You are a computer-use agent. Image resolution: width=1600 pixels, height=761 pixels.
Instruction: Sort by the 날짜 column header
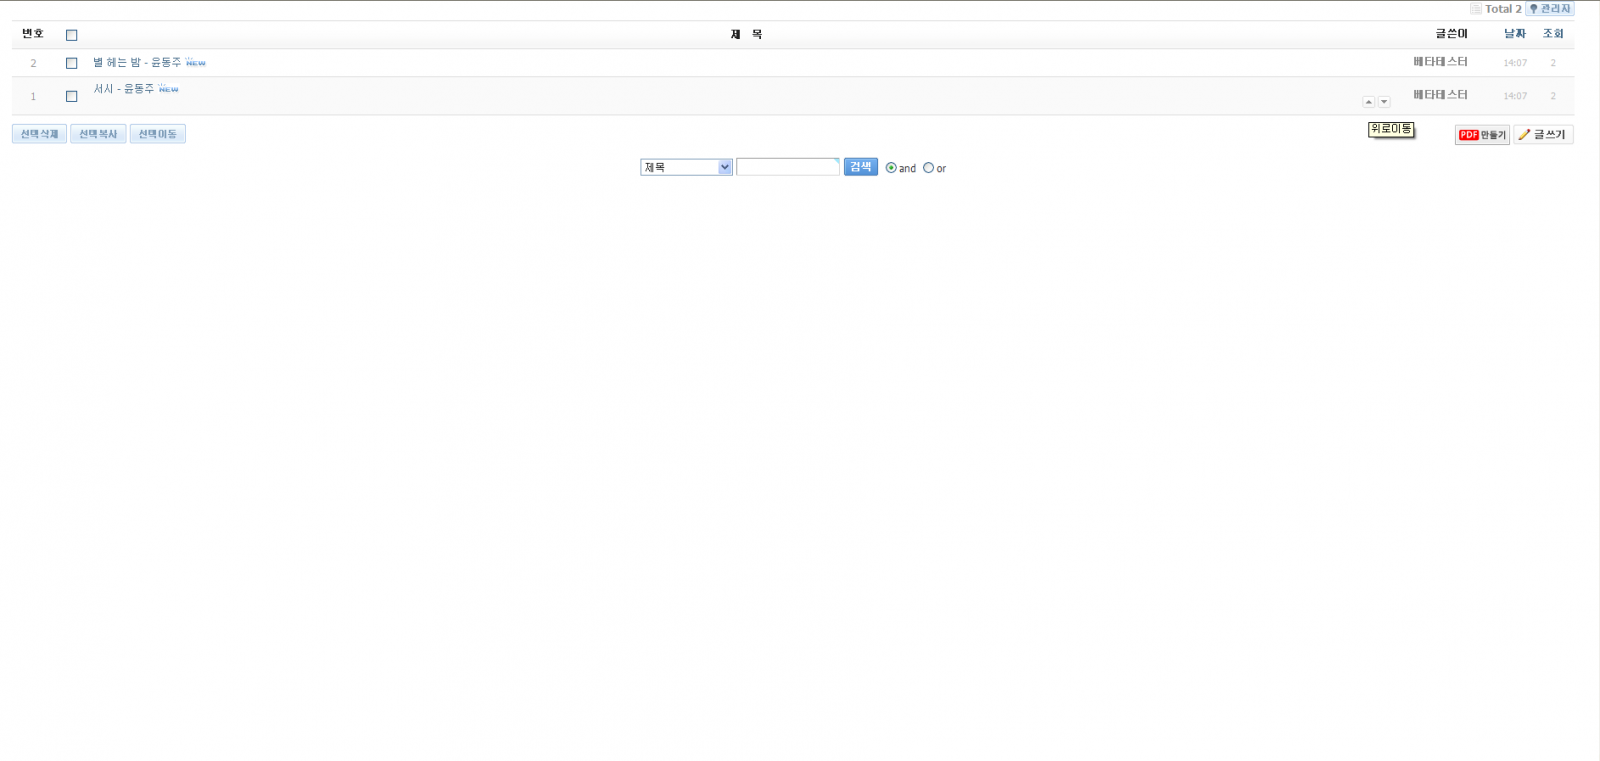pyautogui.click(x=1515, y=34)
